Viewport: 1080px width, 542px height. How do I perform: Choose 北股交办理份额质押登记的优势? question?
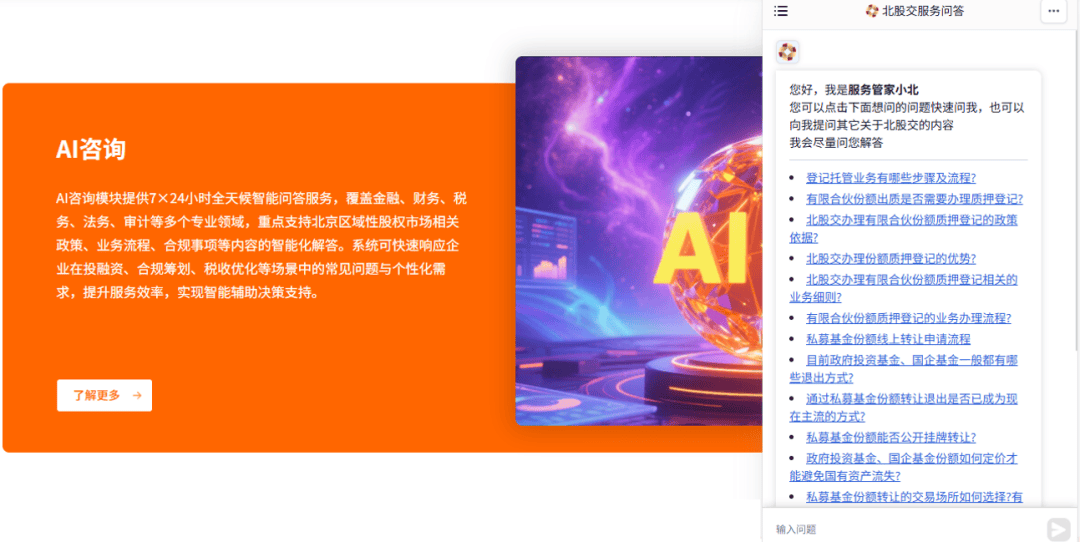click(x=890, y=258)
